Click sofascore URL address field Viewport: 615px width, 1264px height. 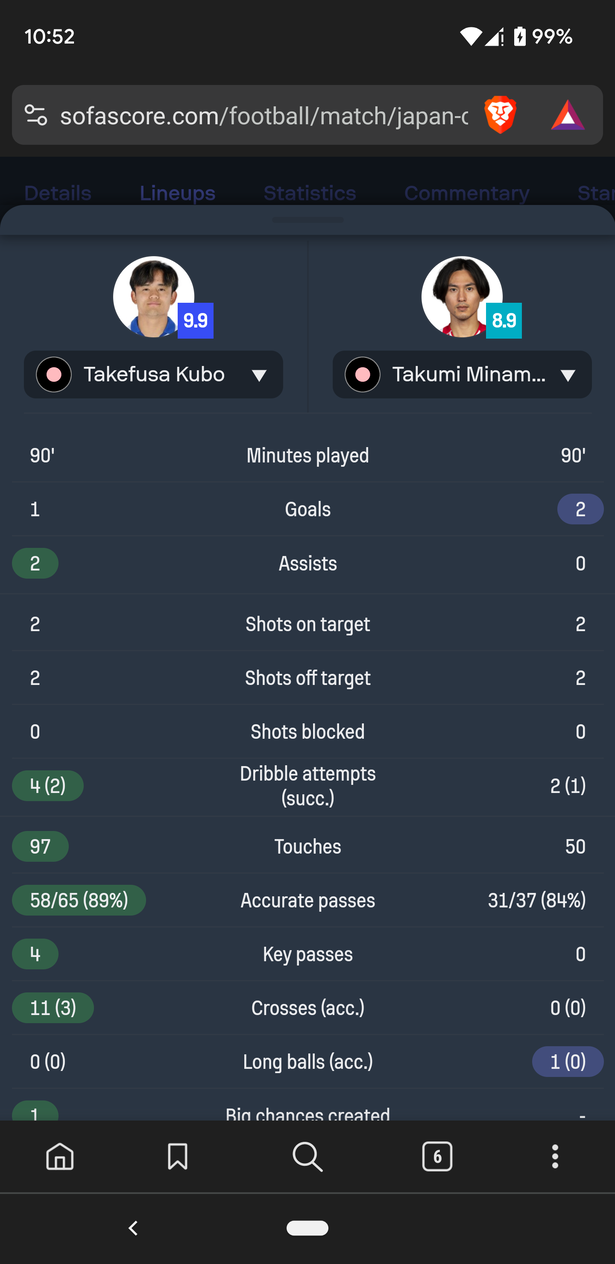(x=264, y=116)
